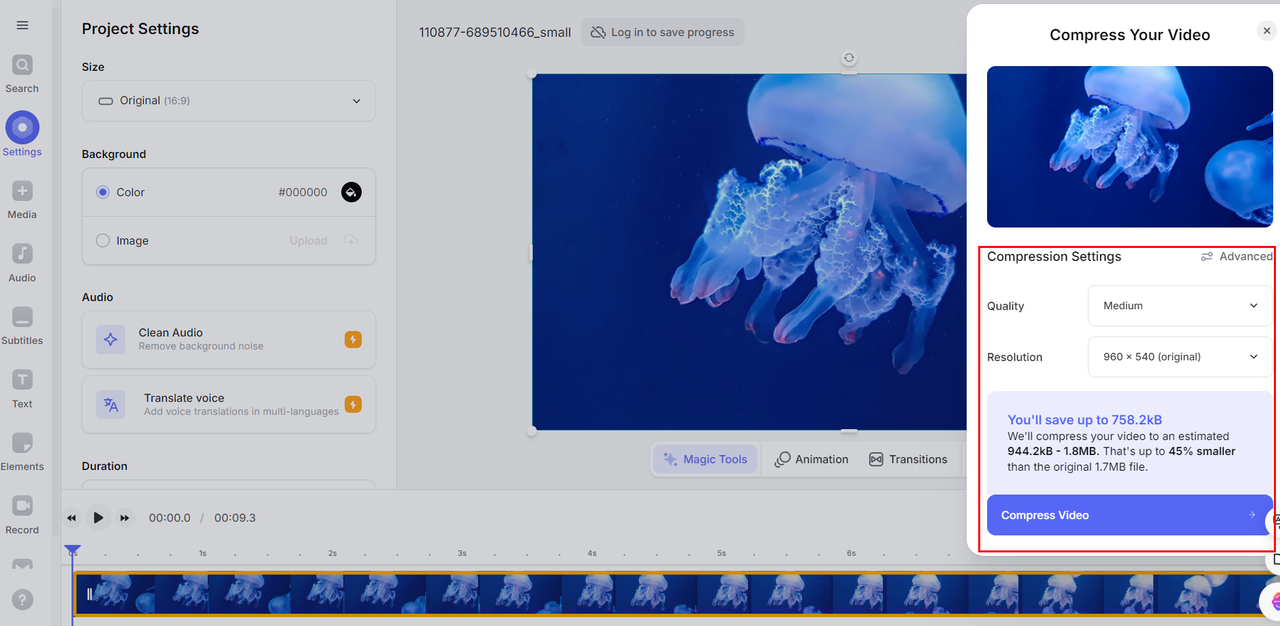Click the Project Settings heading

tap(140, 29)
